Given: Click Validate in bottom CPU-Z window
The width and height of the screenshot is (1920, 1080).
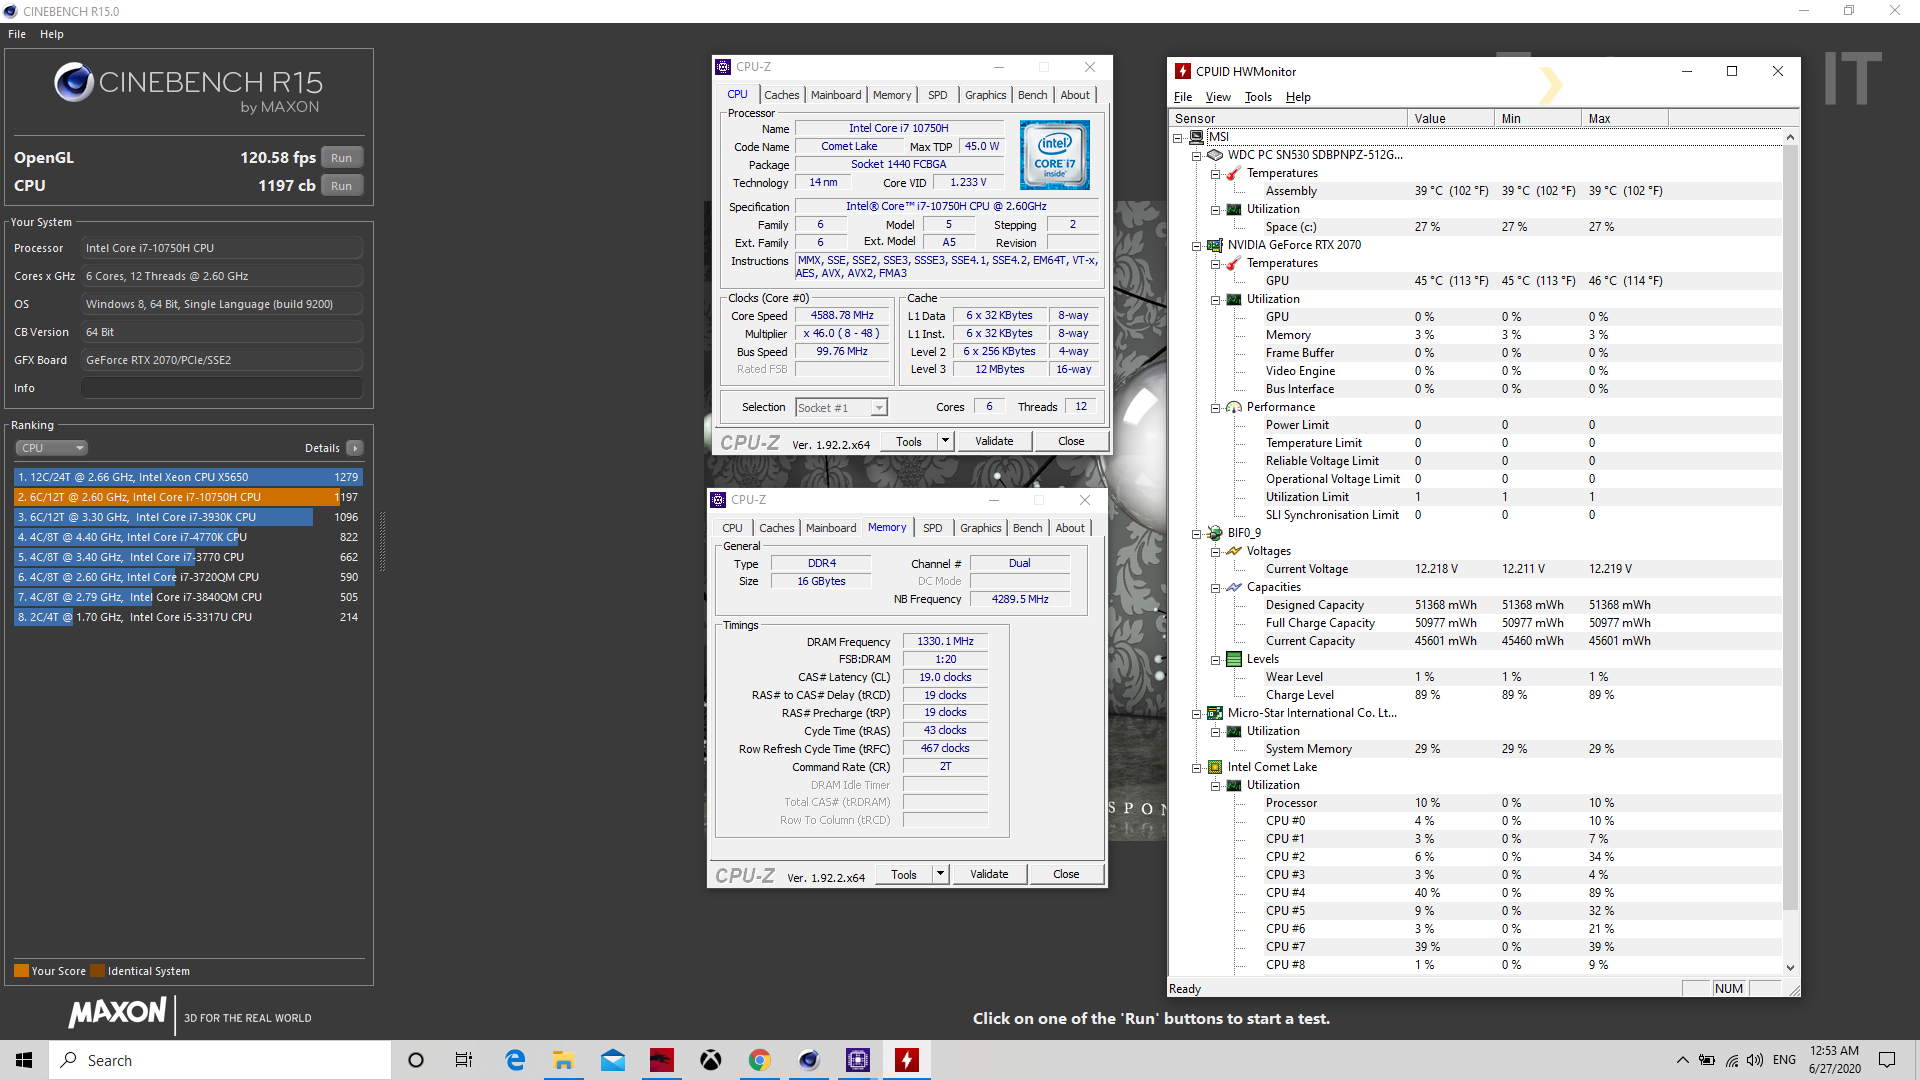Looking at the screenshot, I should 989,874.
